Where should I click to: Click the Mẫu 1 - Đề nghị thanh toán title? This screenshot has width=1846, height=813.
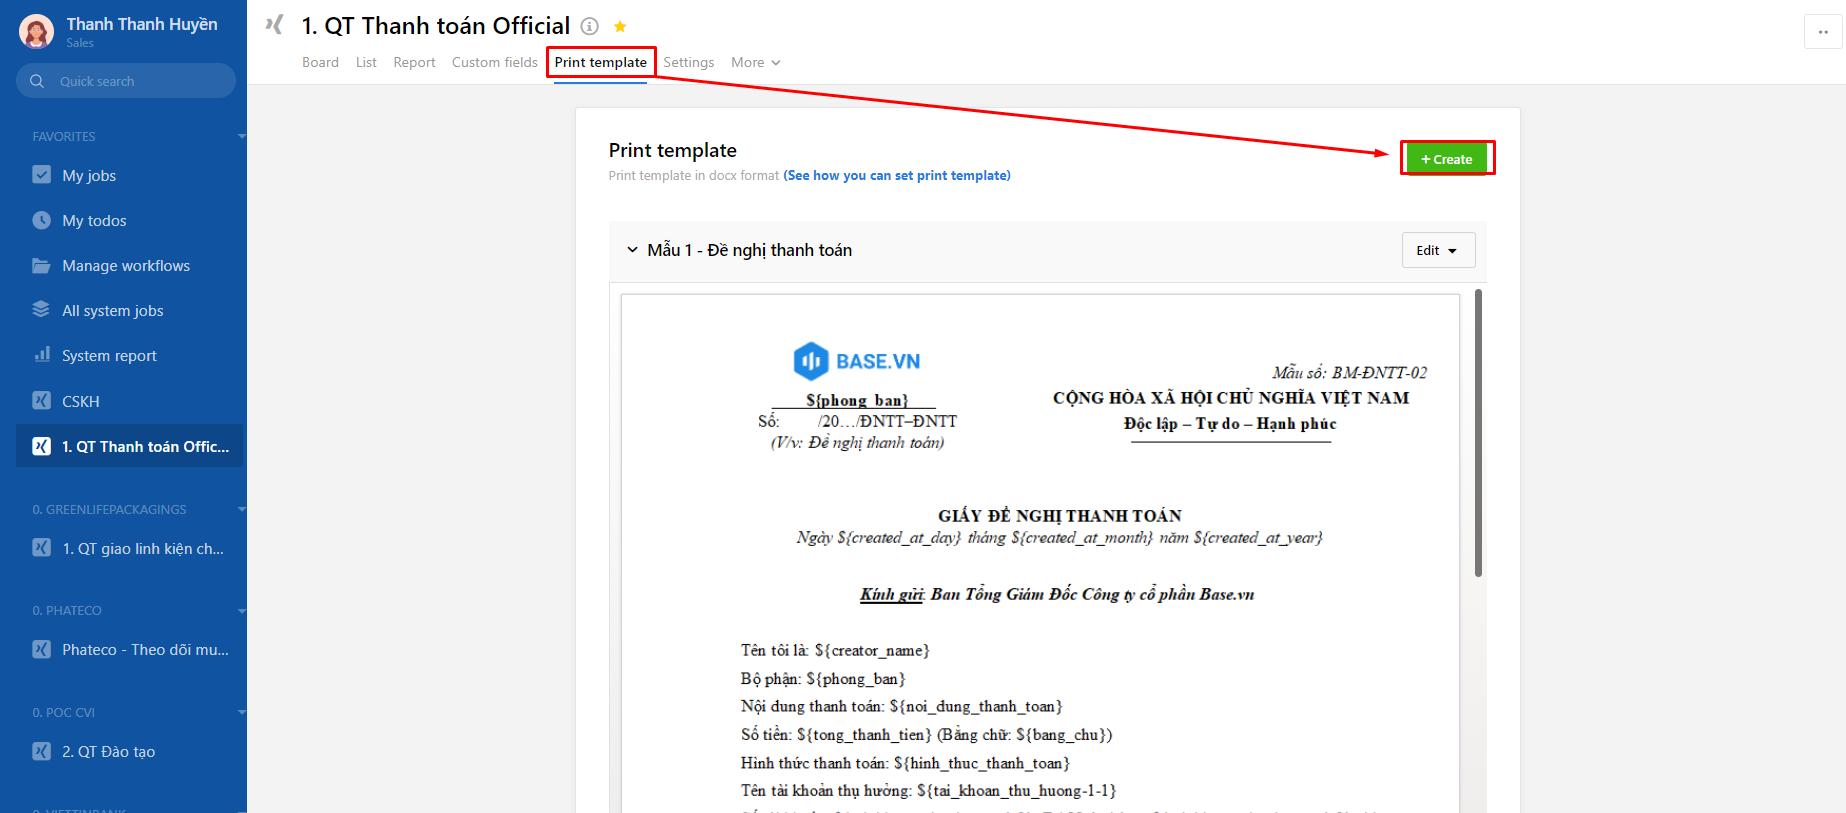click(749, 250)
